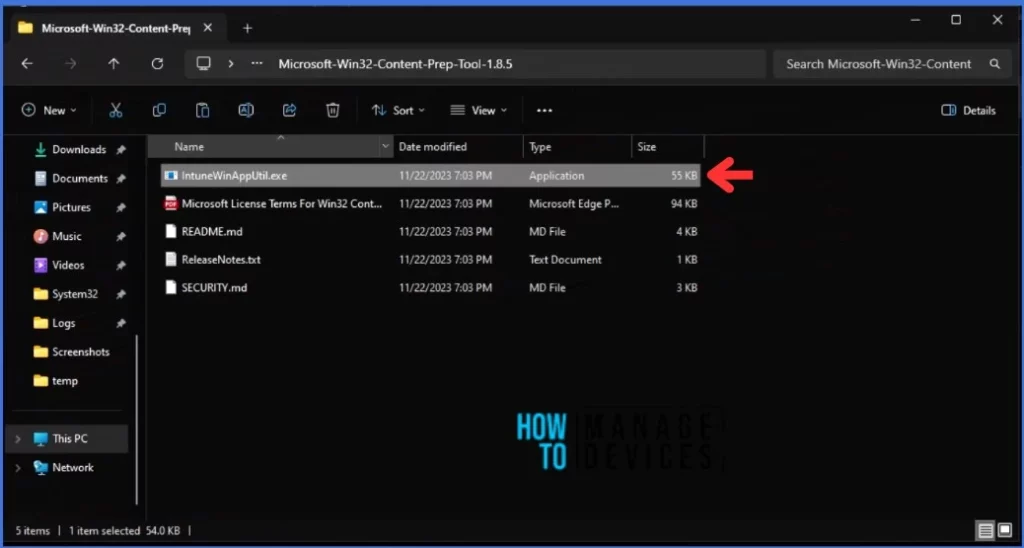
Task: Select the README.md file name
Action: (x=212, y=231)
